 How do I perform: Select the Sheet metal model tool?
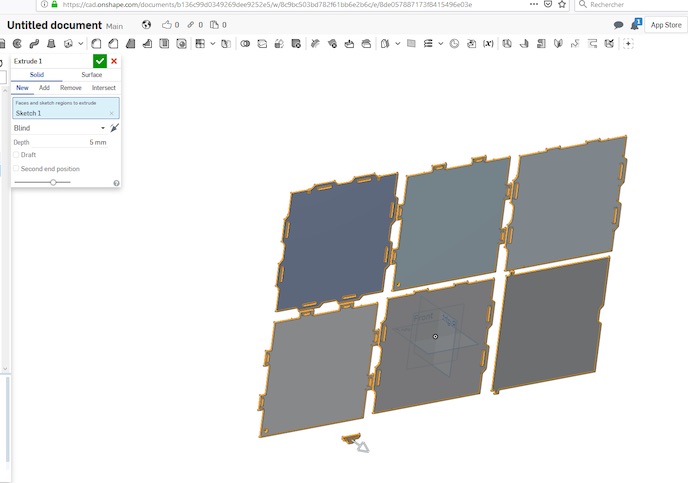(x=507, y=43)
